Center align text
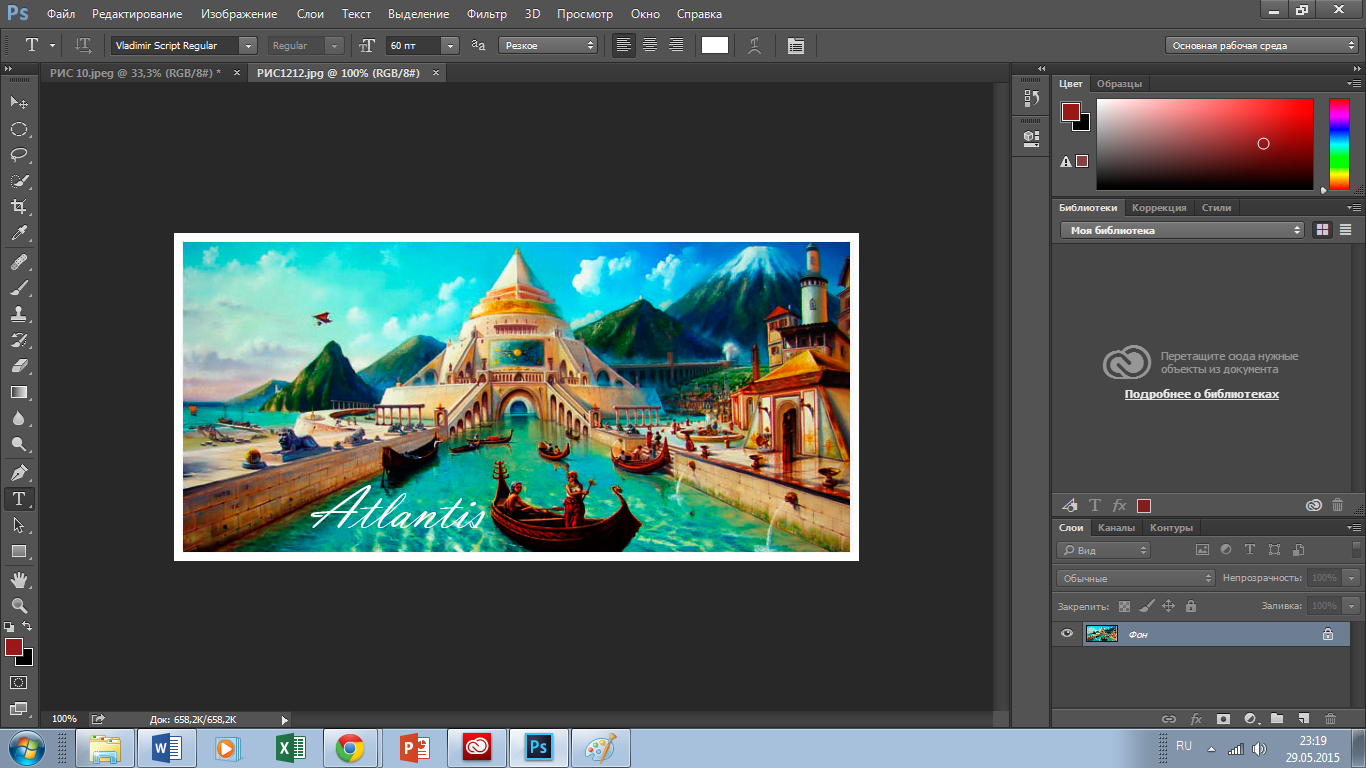Screen dimensions: 1366x768 [650, 45]
